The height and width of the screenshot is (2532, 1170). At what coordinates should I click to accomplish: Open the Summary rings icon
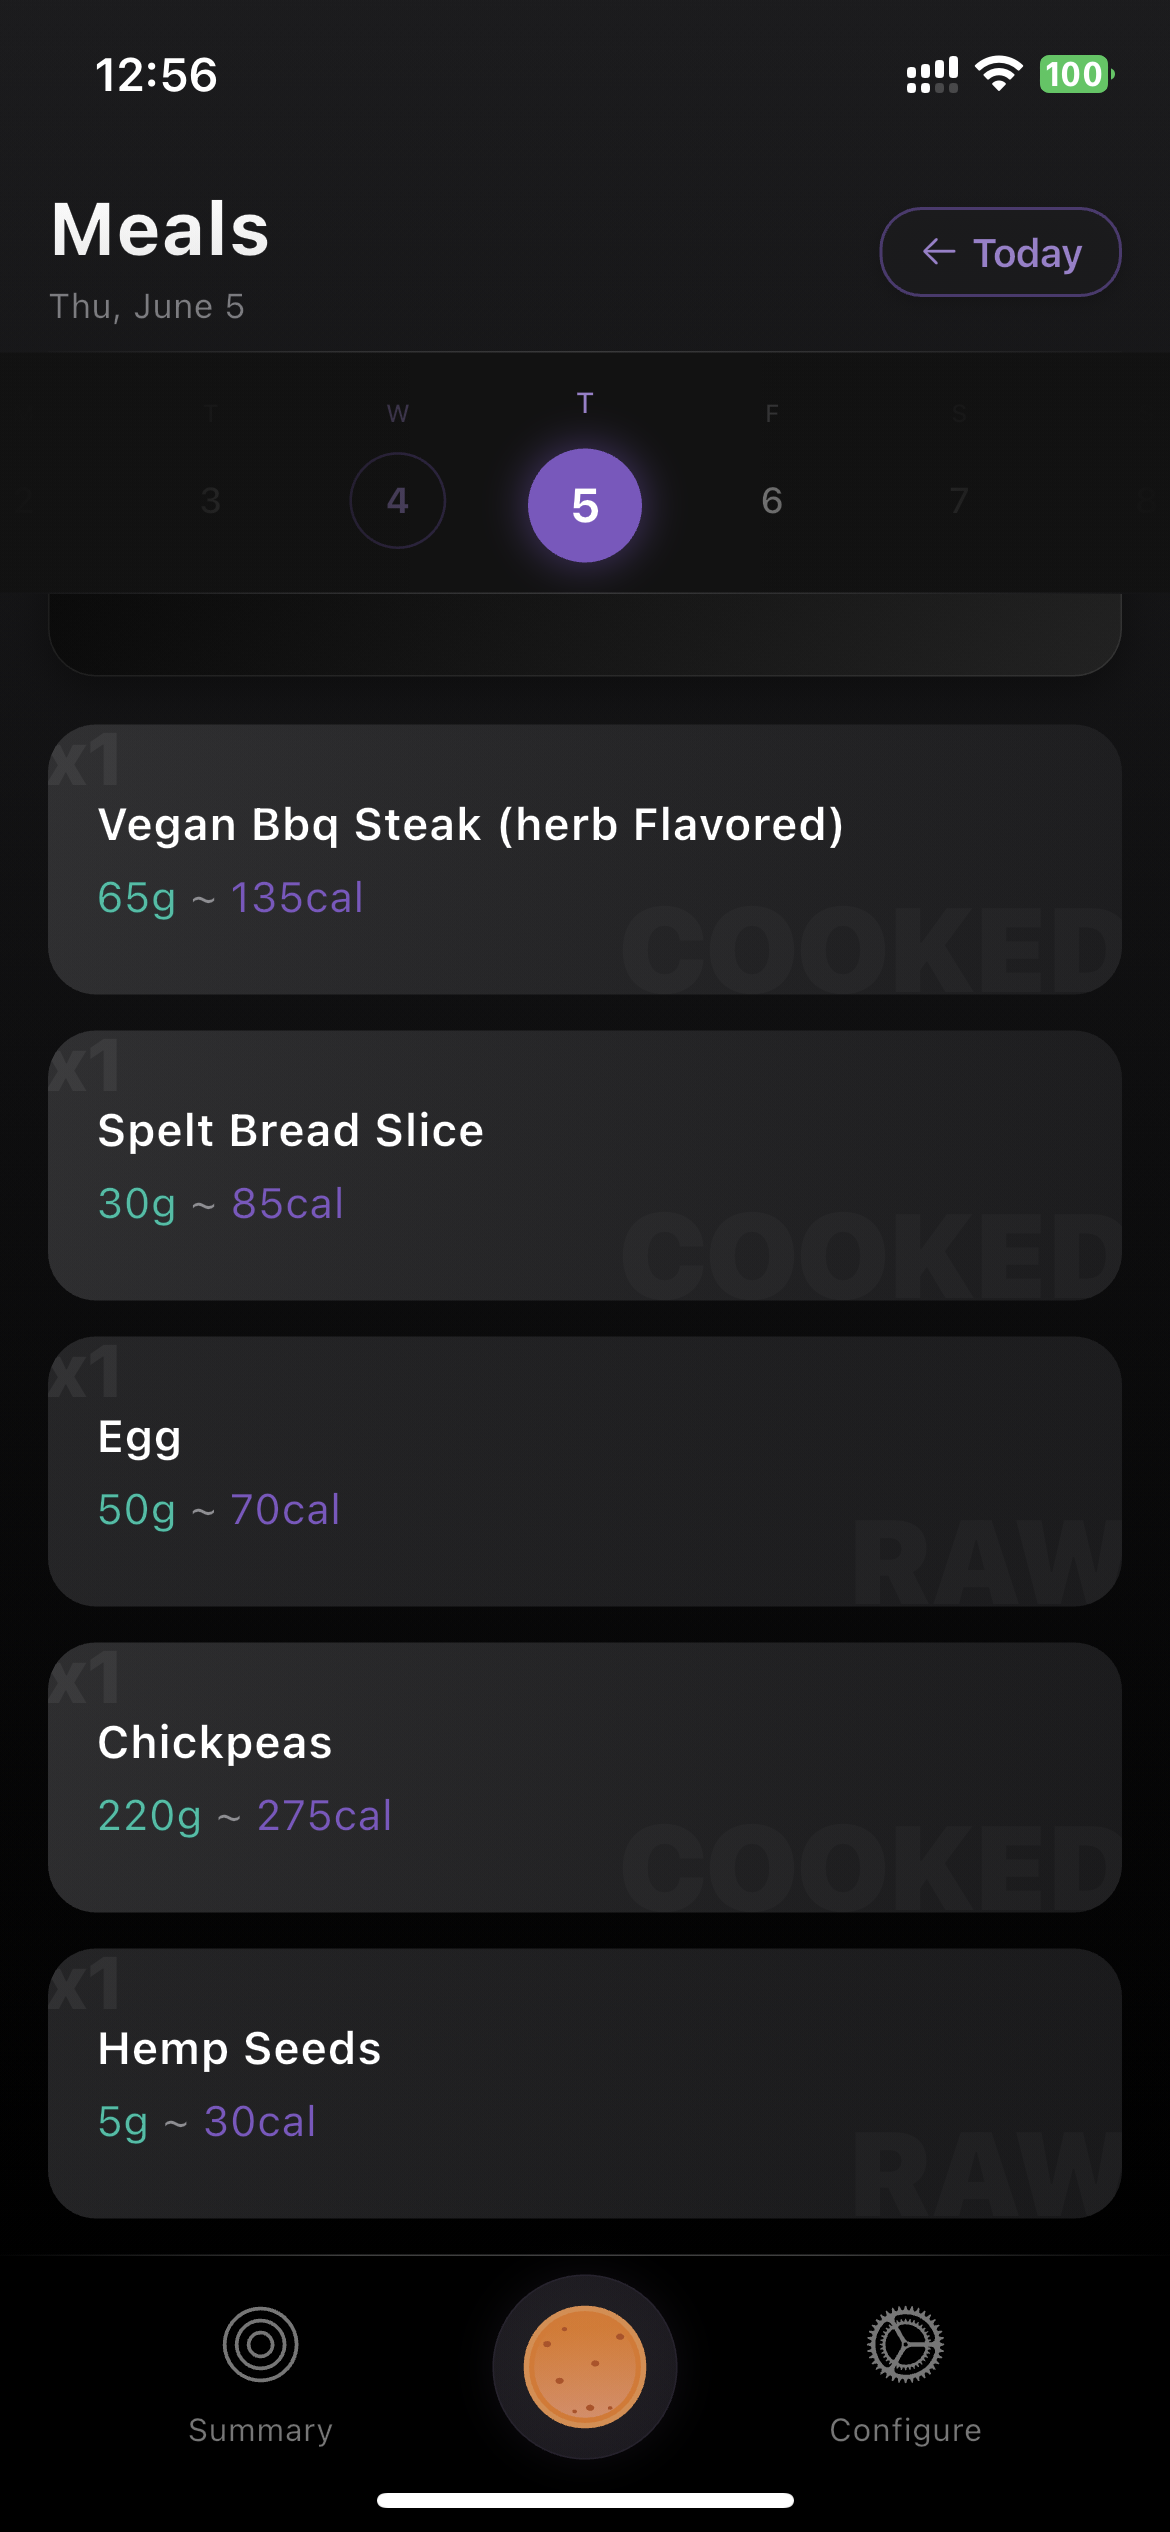(260, 2344)
